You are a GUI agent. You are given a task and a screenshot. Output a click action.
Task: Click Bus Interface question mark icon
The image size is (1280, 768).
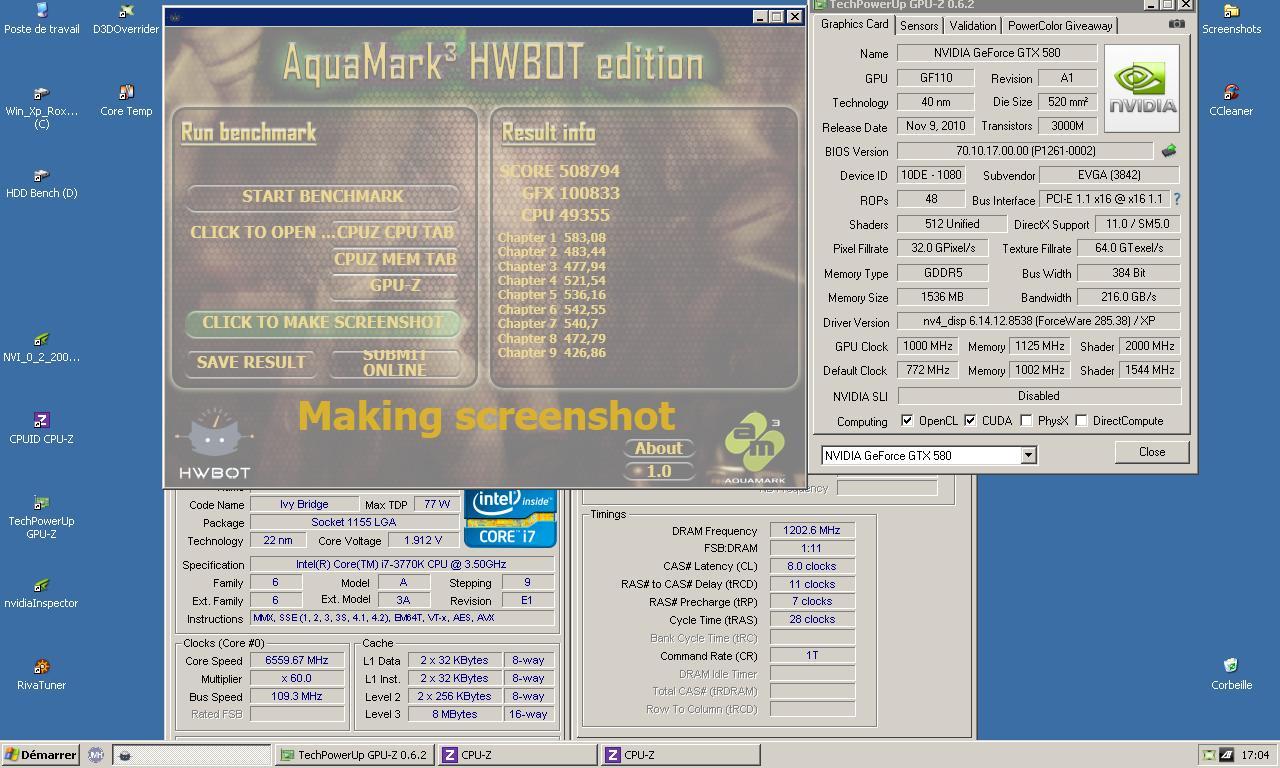pos(1177,199)
